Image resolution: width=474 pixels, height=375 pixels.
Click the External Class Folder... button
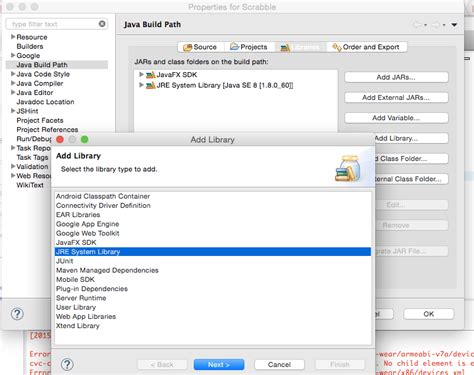tap(411, 179)
